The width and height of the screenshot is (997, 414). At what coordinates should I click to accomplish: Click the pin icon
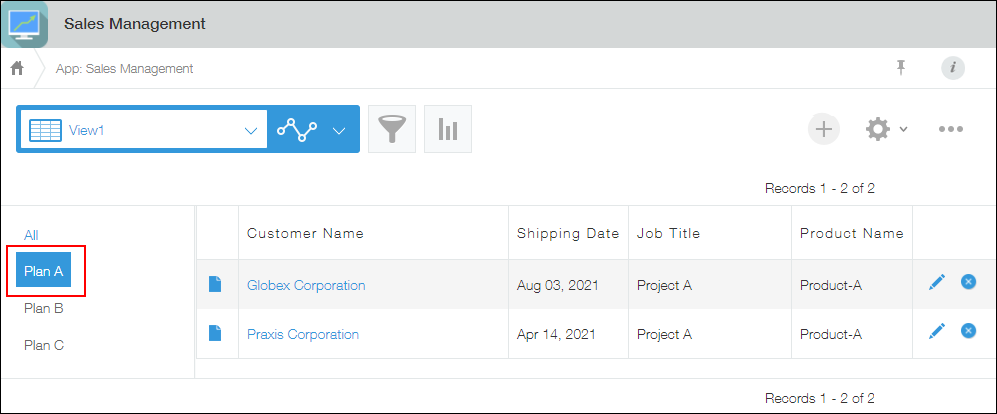(901, 68)
